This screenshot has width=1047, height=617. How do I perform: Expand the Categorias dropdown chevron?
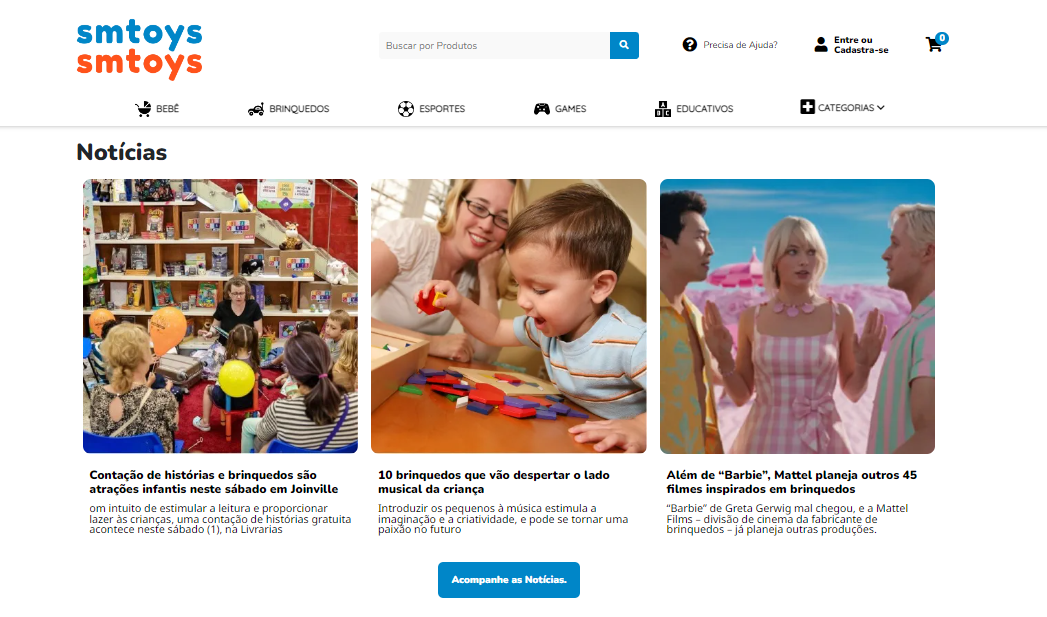click(x=881, y=108)
